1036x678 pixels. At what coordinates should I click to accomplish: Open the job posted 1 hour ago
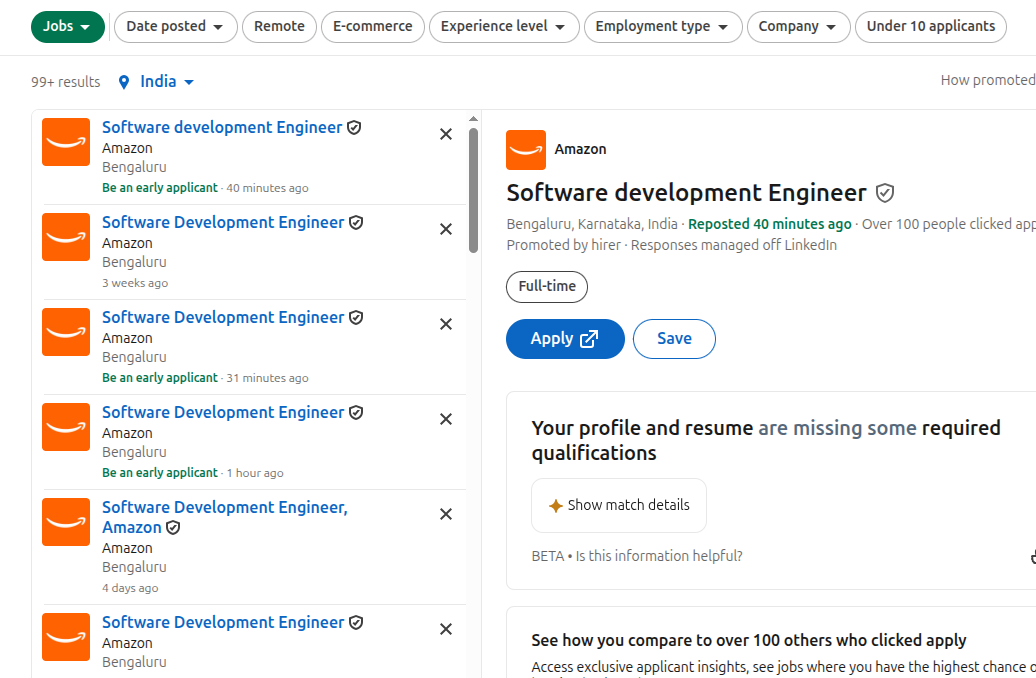pyautogui.click(x=223, y=413)
